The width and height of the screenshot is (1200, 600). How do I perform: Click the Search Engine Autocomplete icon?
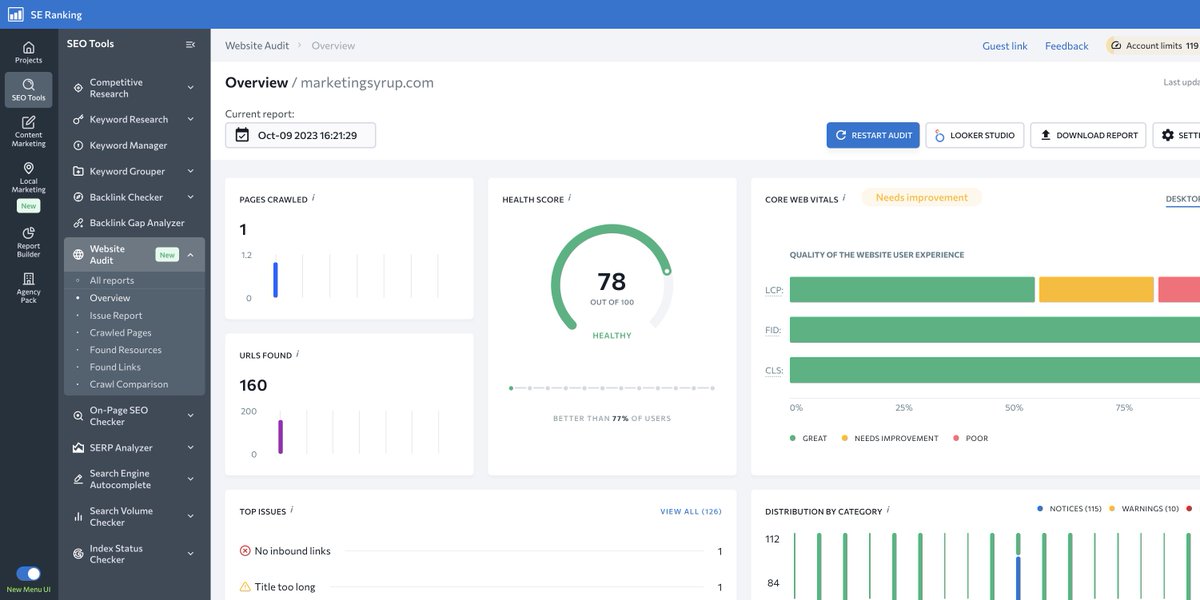tap(78, 479)
